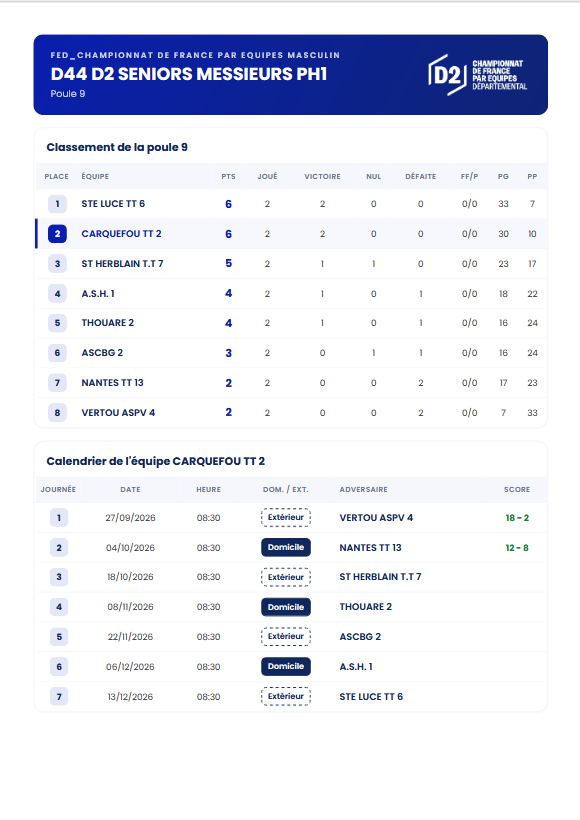Open ST HERBLAIN T.T 7 in standings table
The height and width of the screenshot is (820, 580).
(122, 264)
